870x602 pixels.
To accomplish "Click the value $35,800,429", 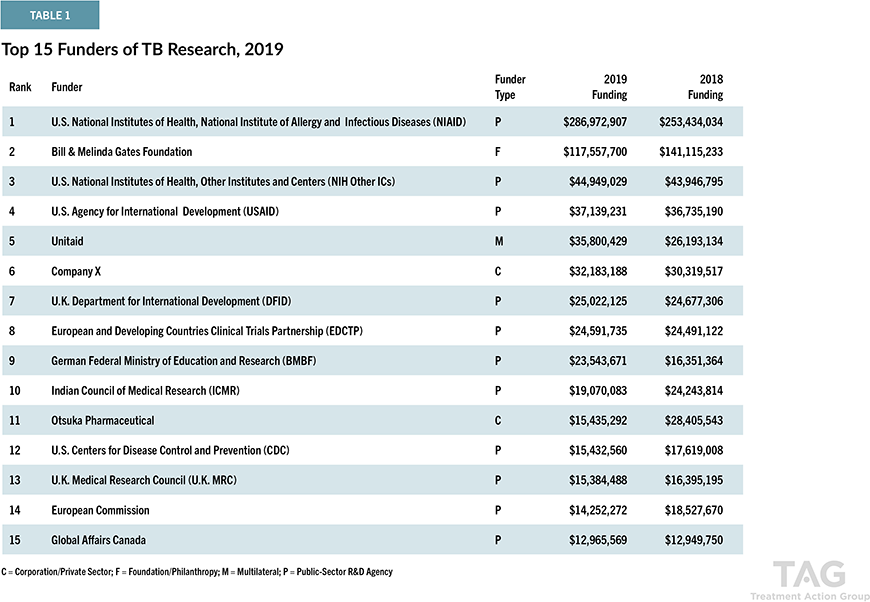I will pos(598,241).
